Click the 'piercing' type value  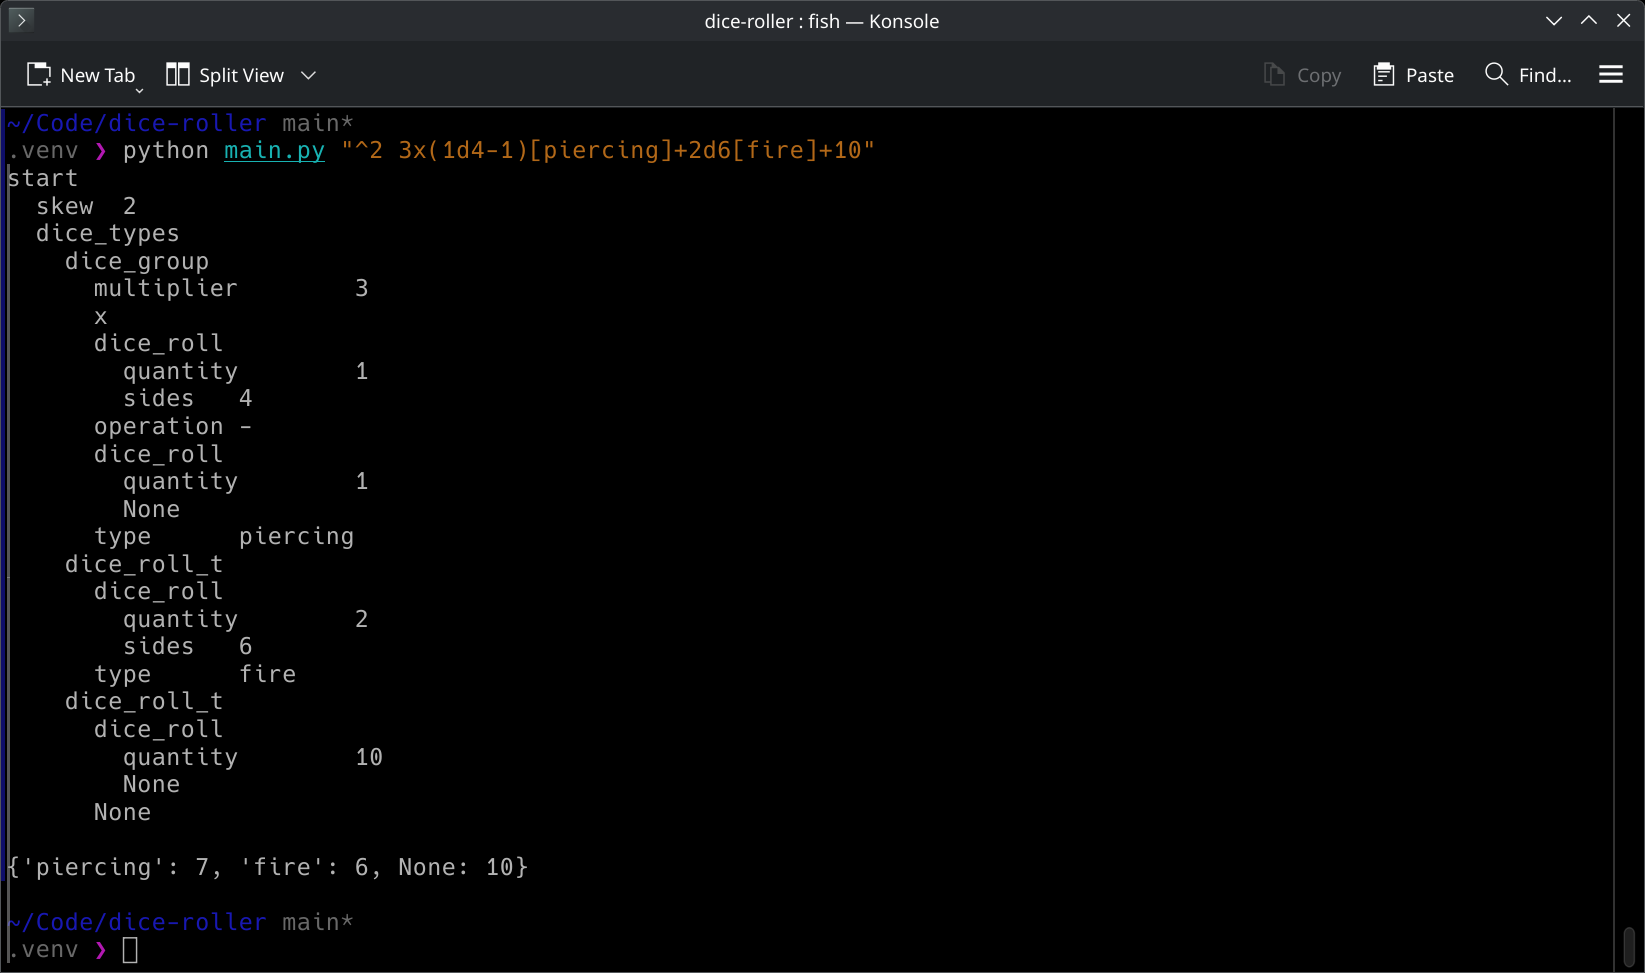point(297,537)
